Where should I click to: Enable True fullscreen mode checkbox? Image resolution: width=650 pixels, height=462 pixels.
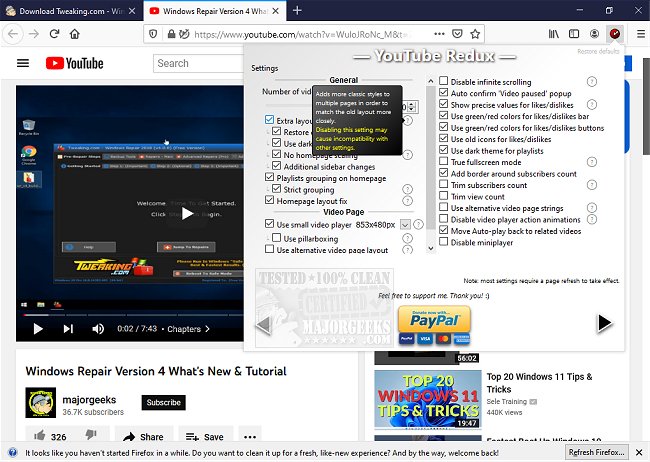[444, 161]
